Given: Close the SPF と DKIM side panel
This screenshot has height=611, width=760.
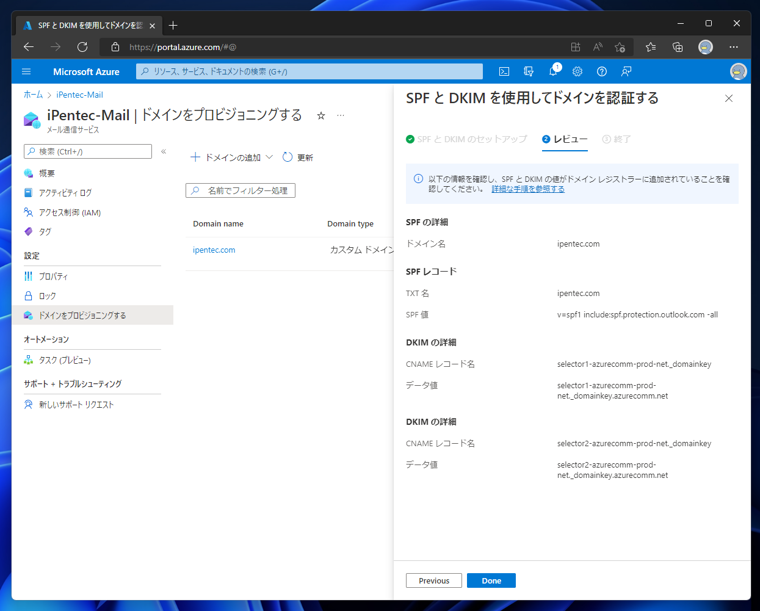Looking at the screenshot, I should point(728,98).
